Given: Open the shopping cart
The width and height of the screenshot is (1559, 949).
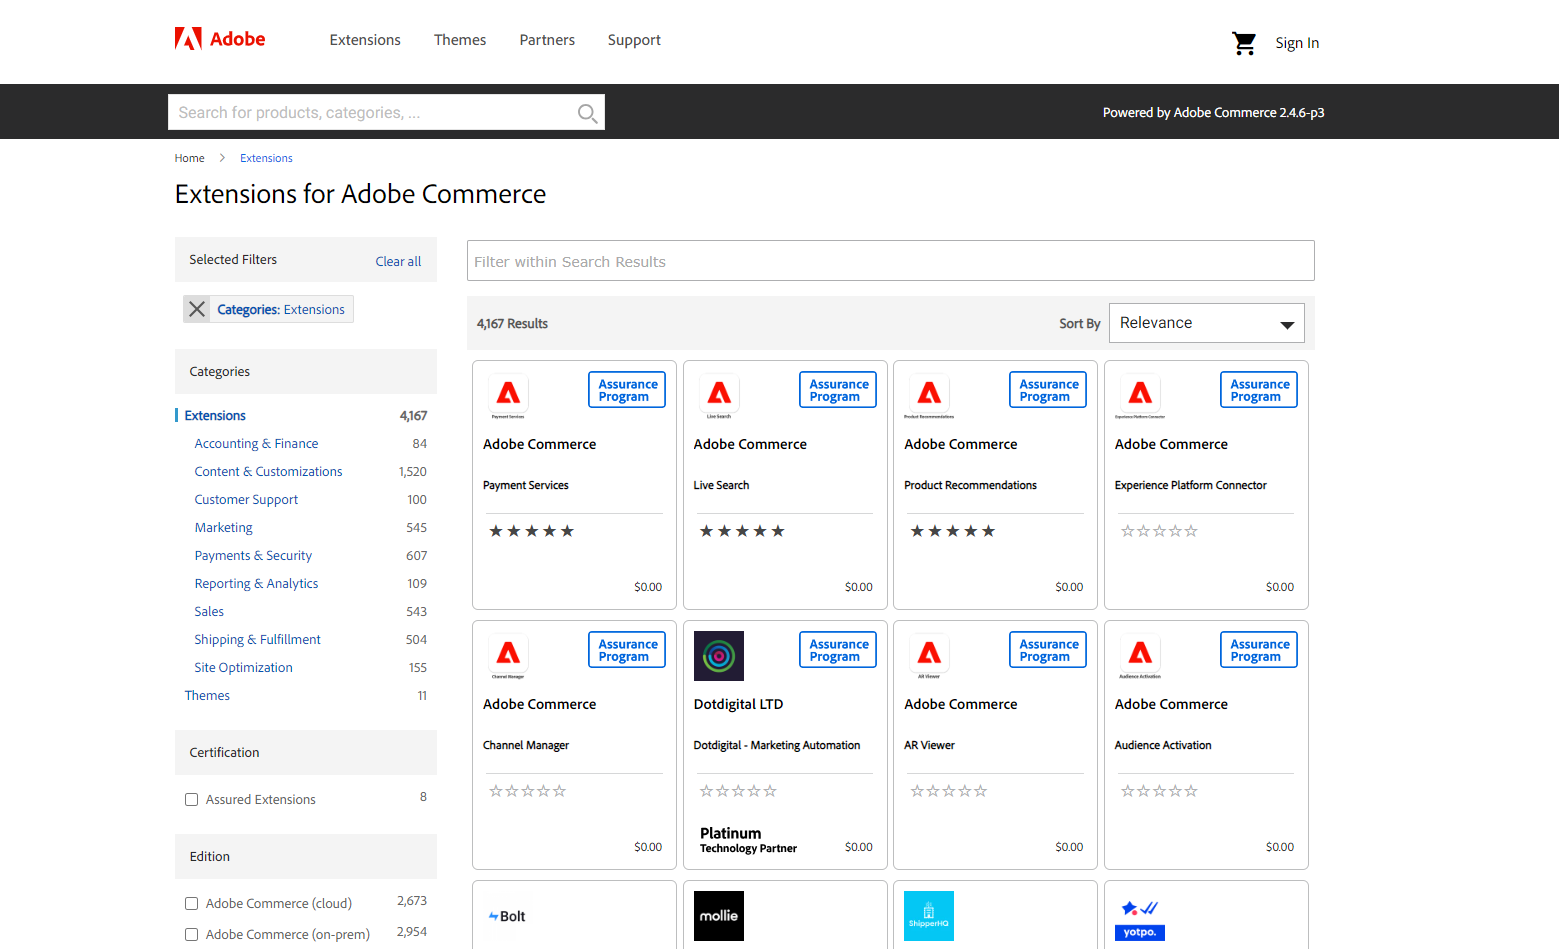Looking at the screenshot, I should tap(1244, 43).
